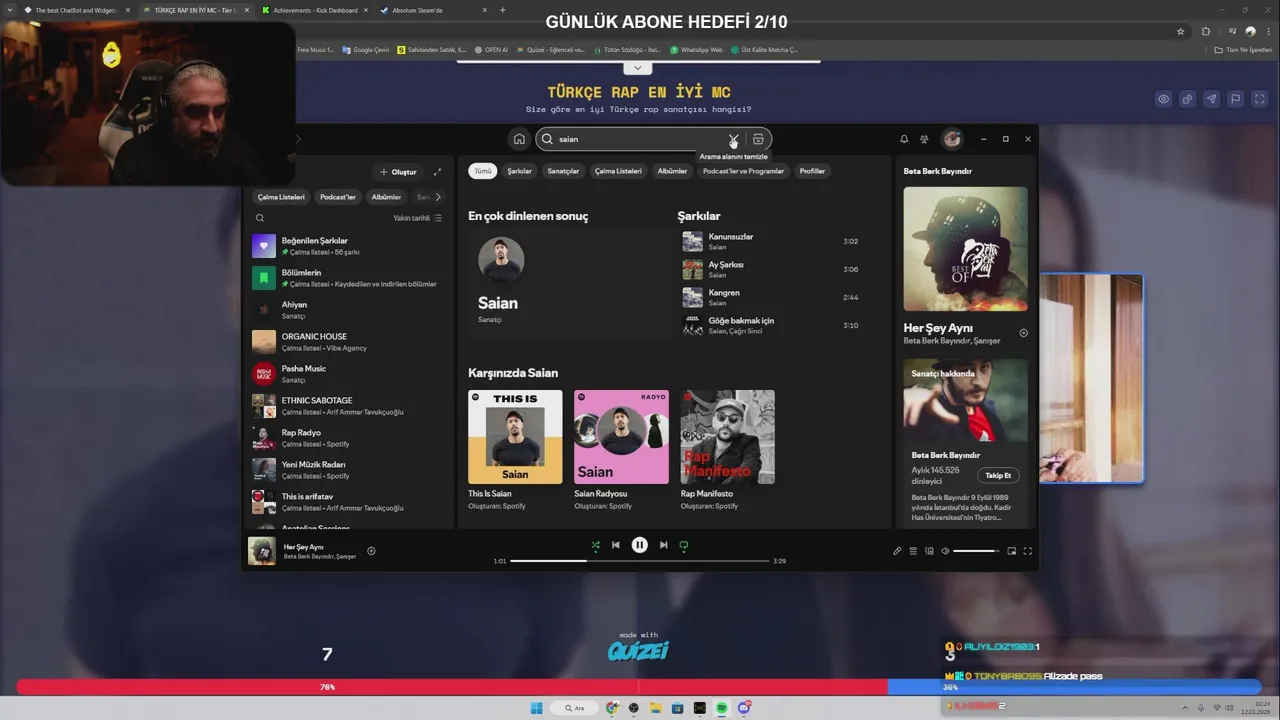
Task: Open Google Çeviri bookmark
Action: click(366, 49)
